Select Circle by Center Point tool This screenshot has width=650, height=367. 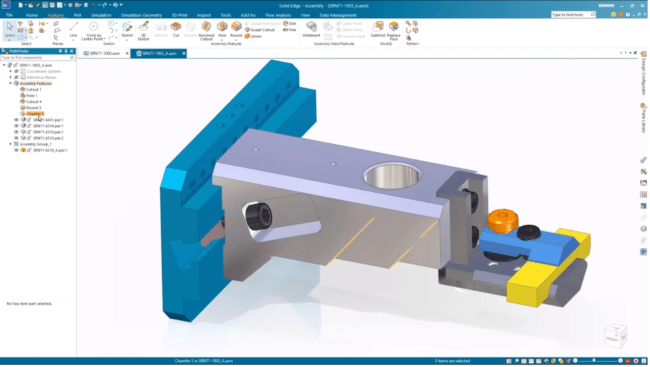[93, 31]
